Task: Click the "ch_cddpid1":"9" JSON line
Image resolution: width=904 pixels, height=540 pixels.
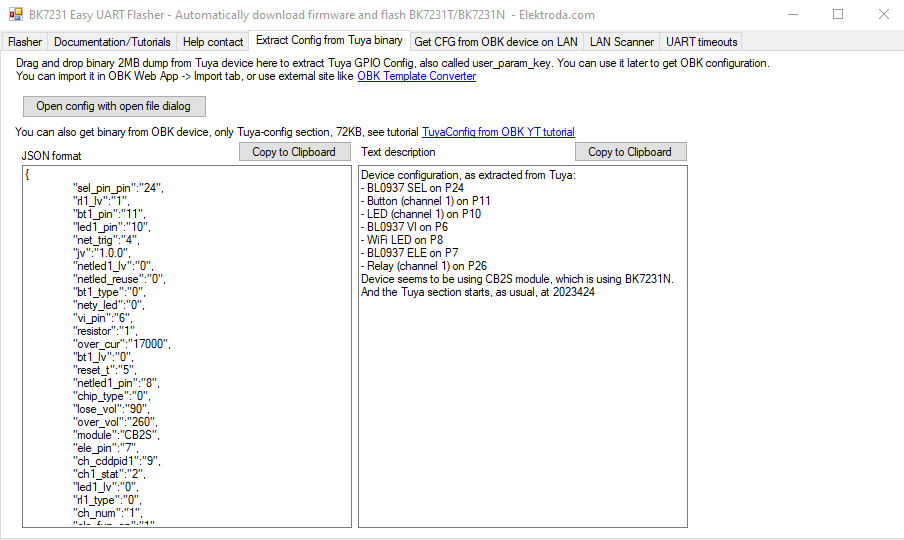Action: 116,461
